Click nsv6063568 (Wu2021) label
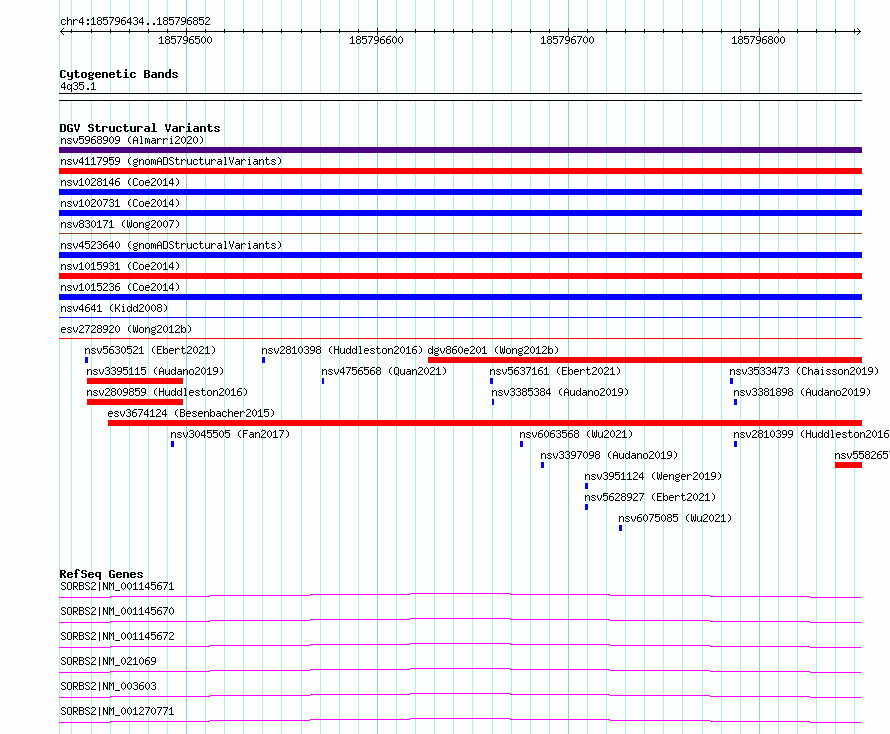This screenshot has width=890, height=734. pyautogui.click(x=576, y=434)
